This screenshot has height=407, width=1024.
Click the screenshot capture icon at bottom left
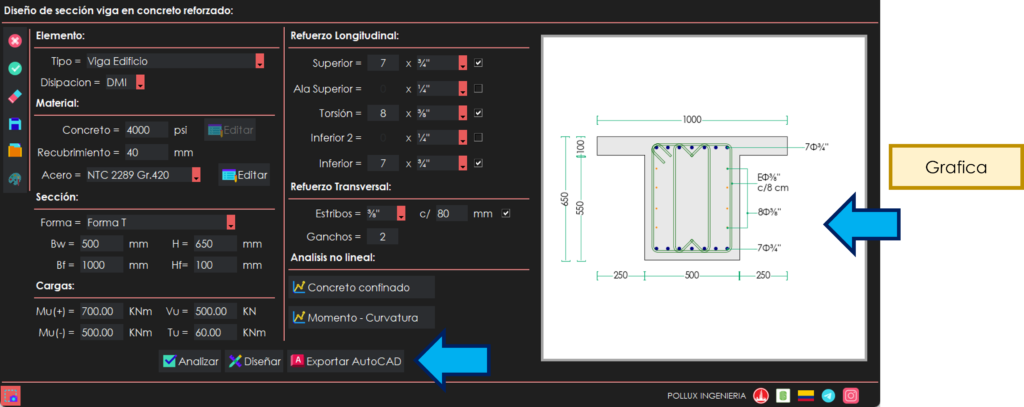point(11,395)
